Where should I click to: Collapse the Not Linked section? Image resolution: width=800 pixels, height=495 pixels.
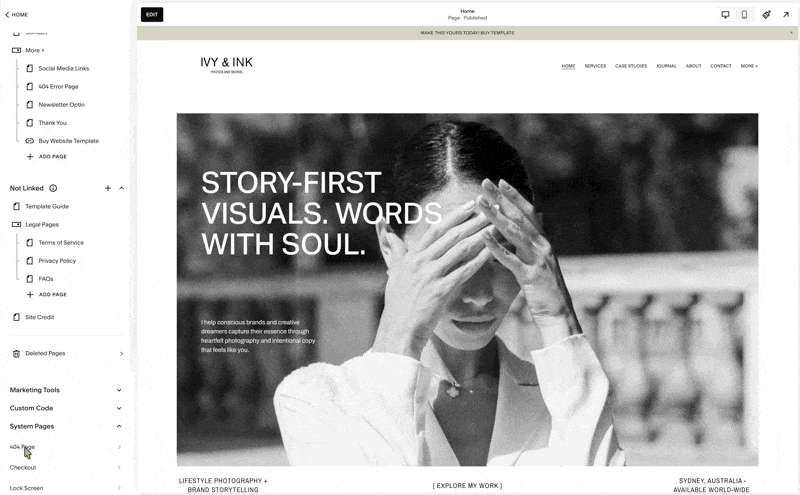click(121, 188)
